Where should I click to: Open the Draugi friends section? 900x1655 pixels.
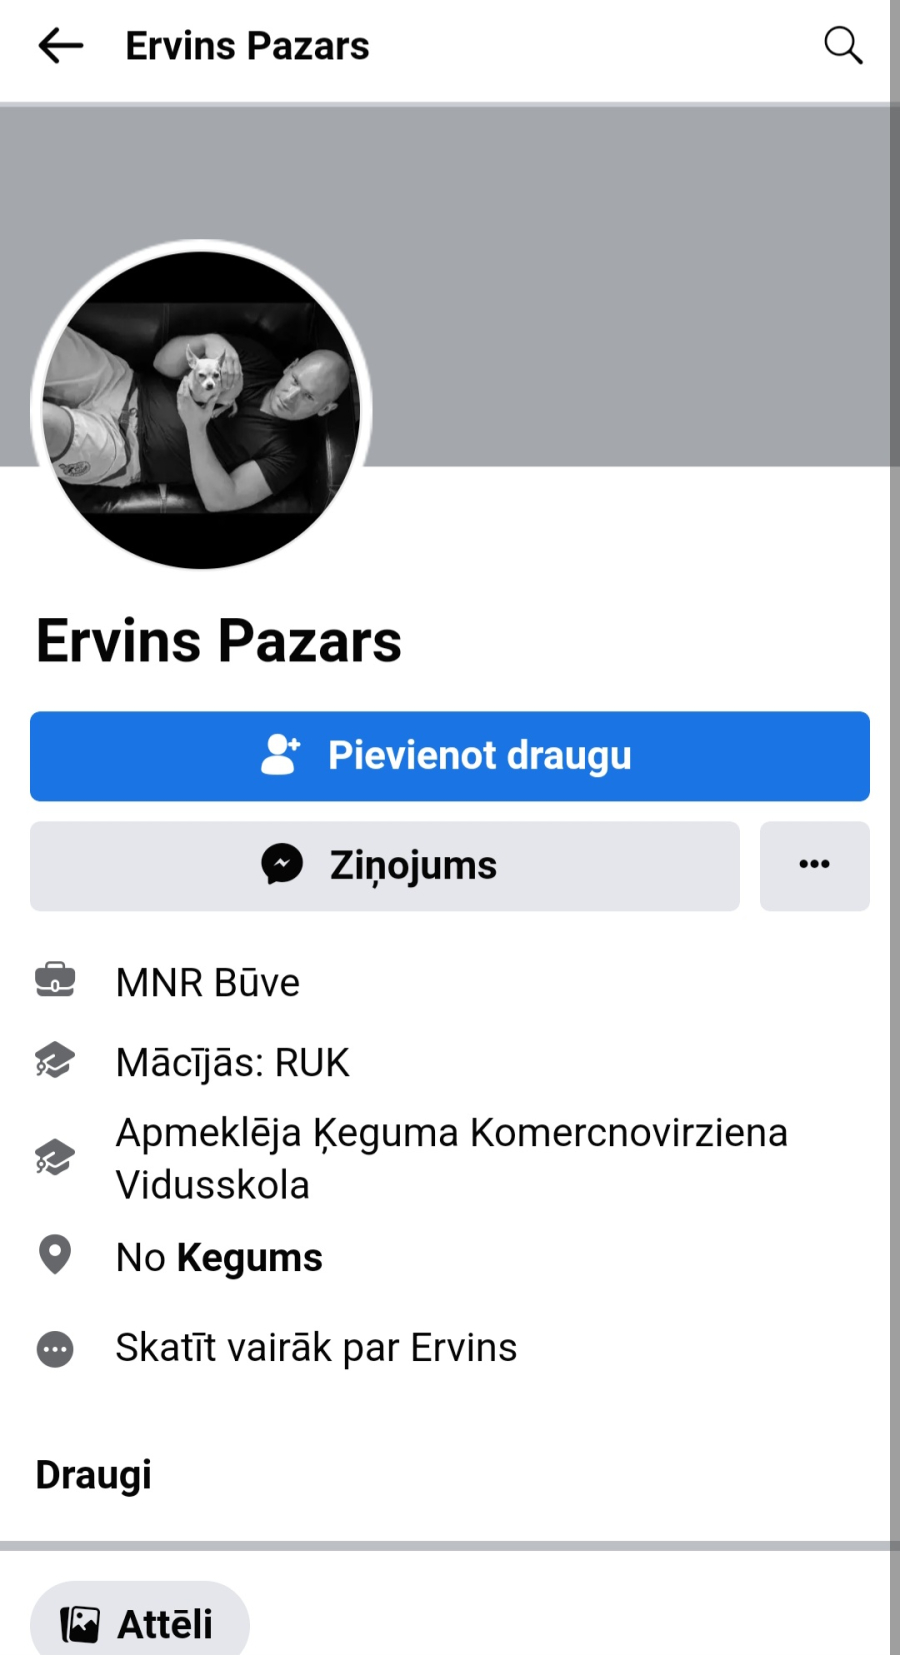click(x=94, y=1475)
